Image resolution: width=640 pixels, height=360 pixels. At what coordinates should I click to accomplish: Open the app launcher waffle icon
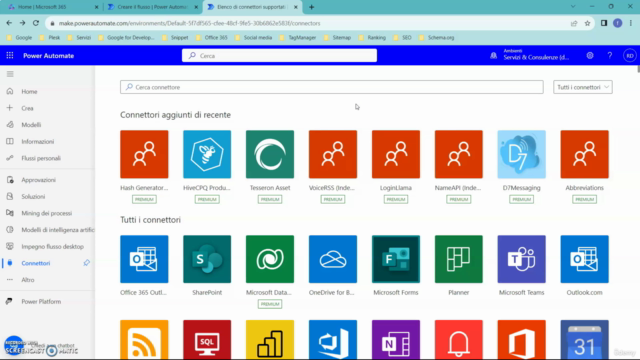click(x=10, y=56)
